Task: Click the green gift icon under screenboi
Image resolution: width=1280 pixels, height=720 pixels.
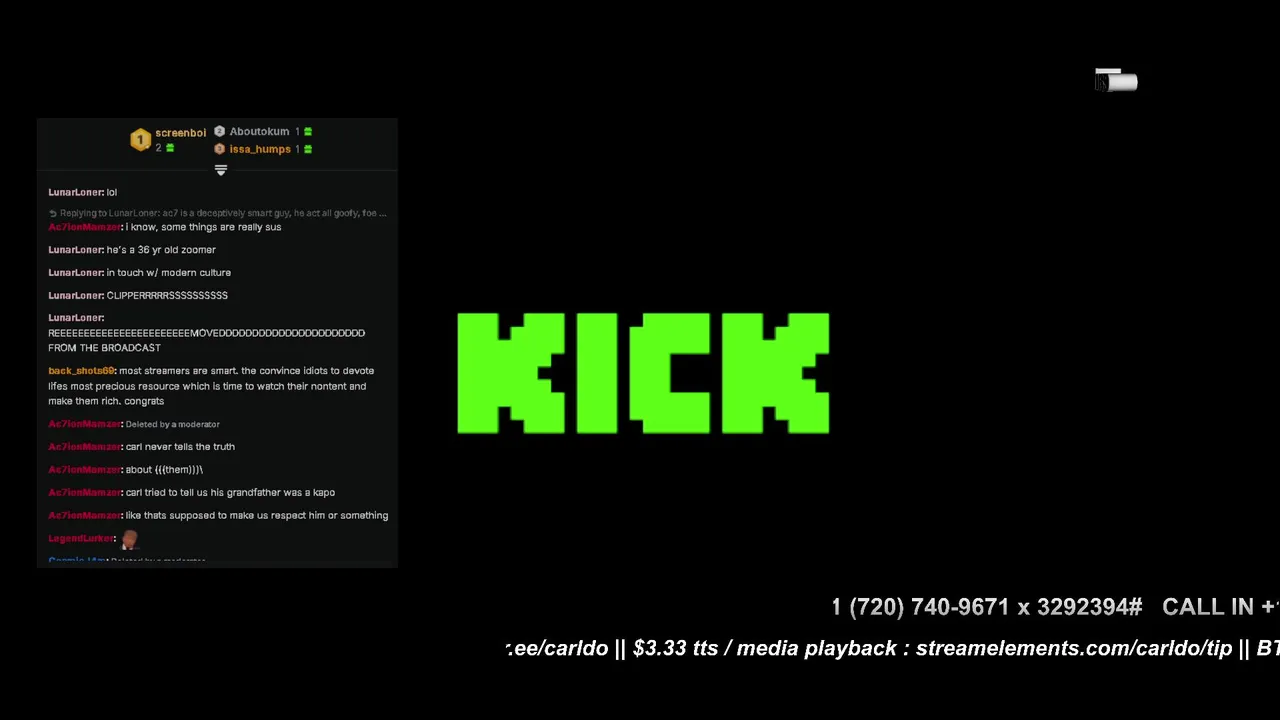Action: 170,148
